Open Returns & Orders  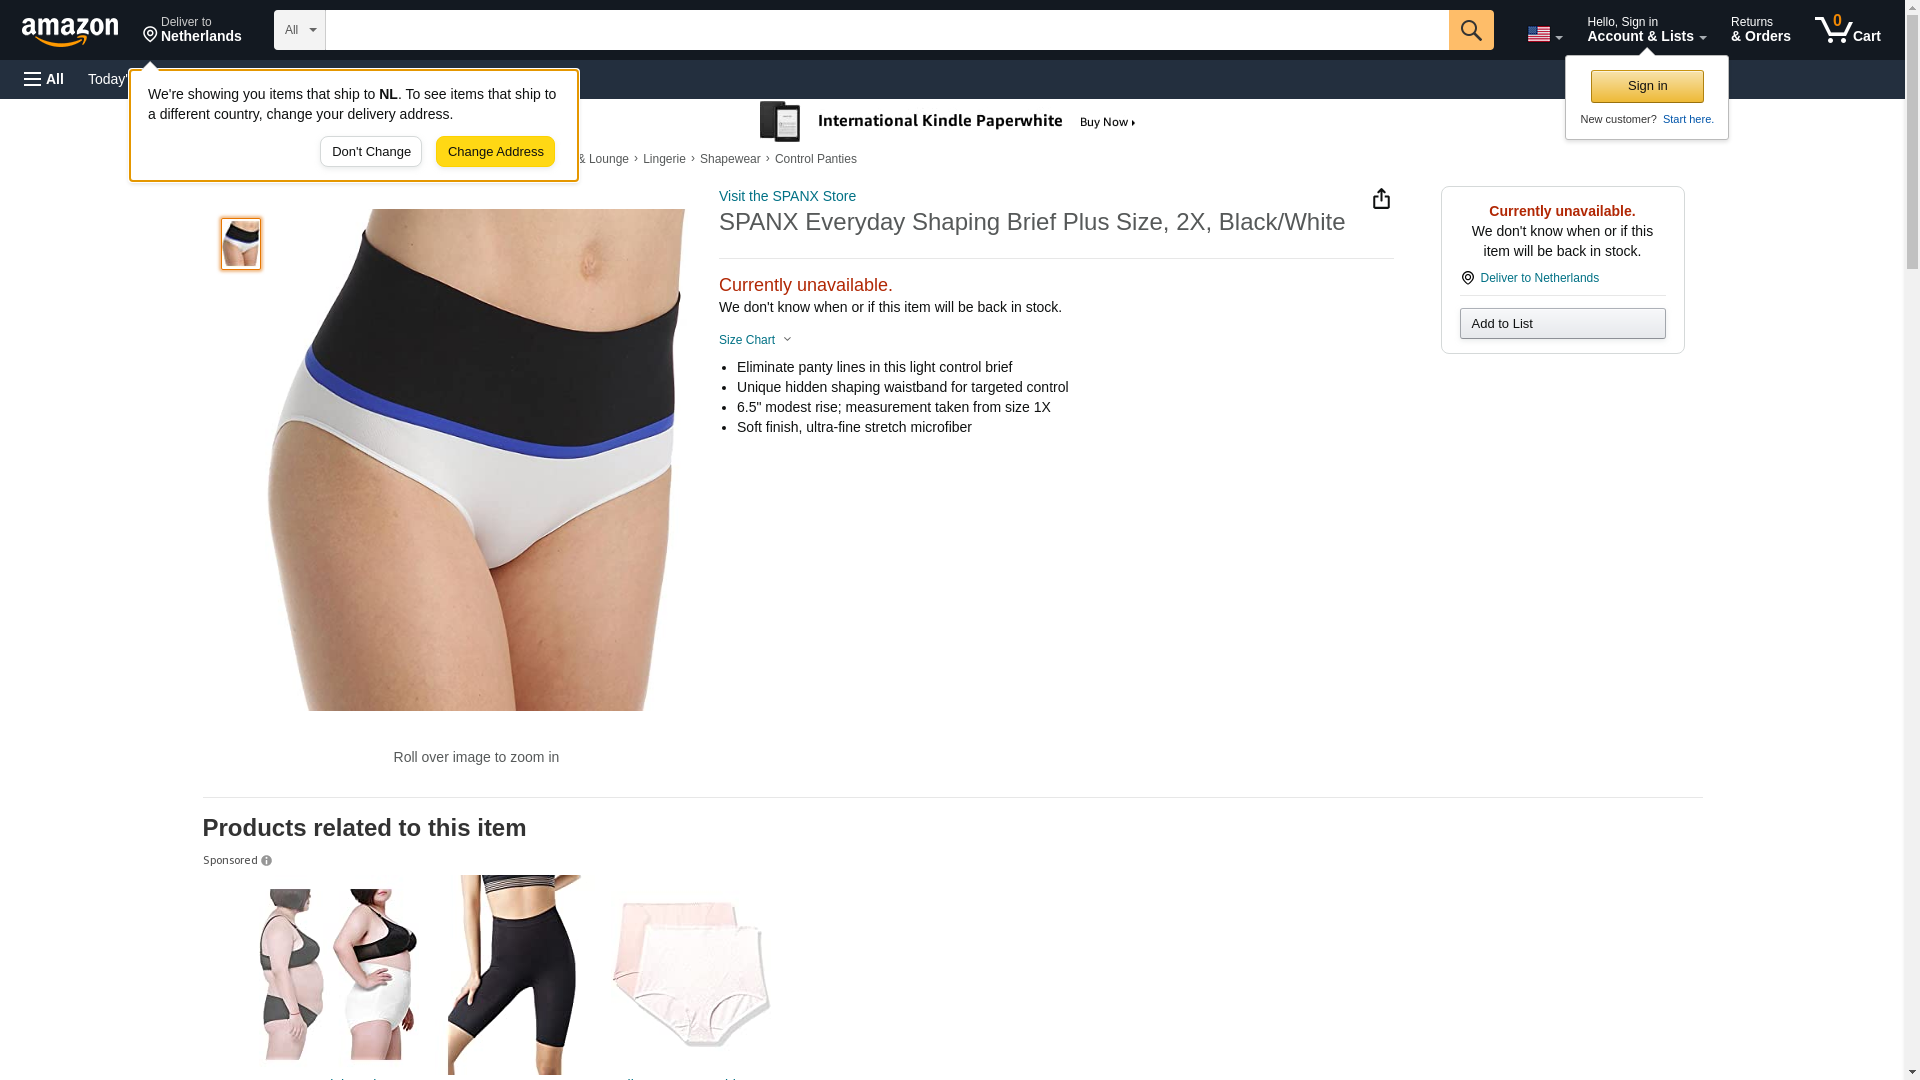click(1760, 30)
